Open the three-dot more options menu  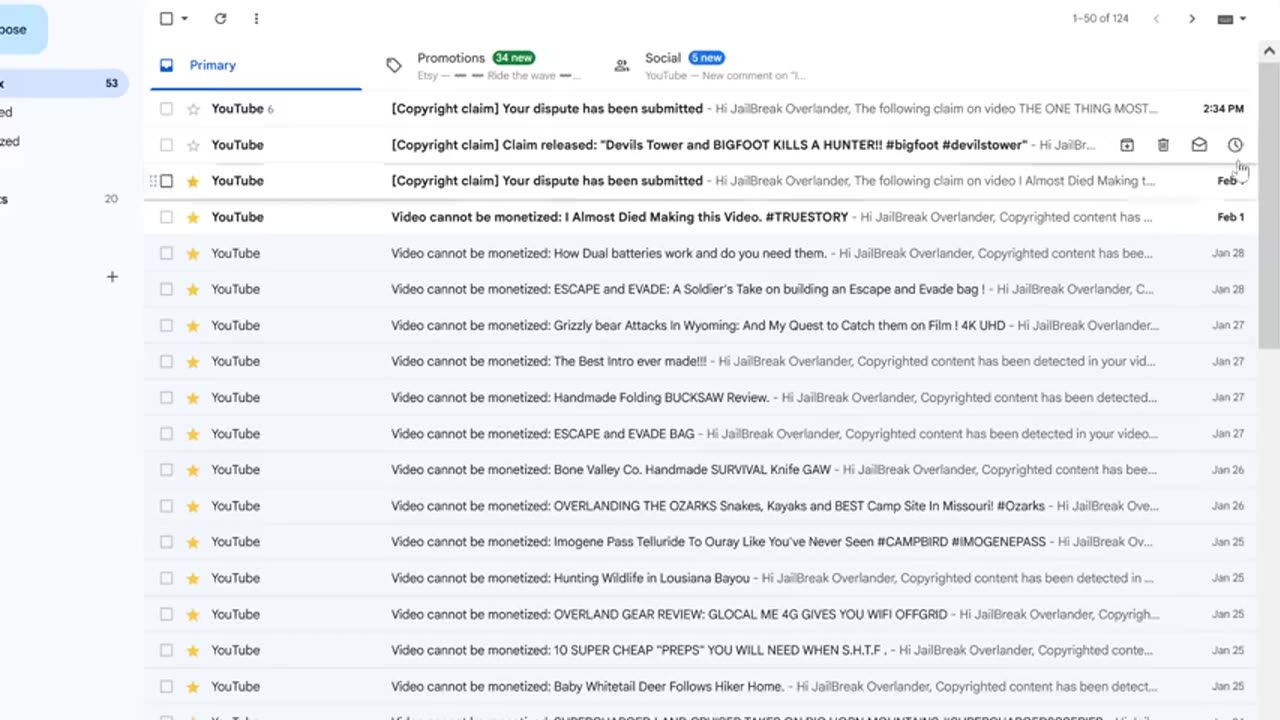(x=256, y=18)
